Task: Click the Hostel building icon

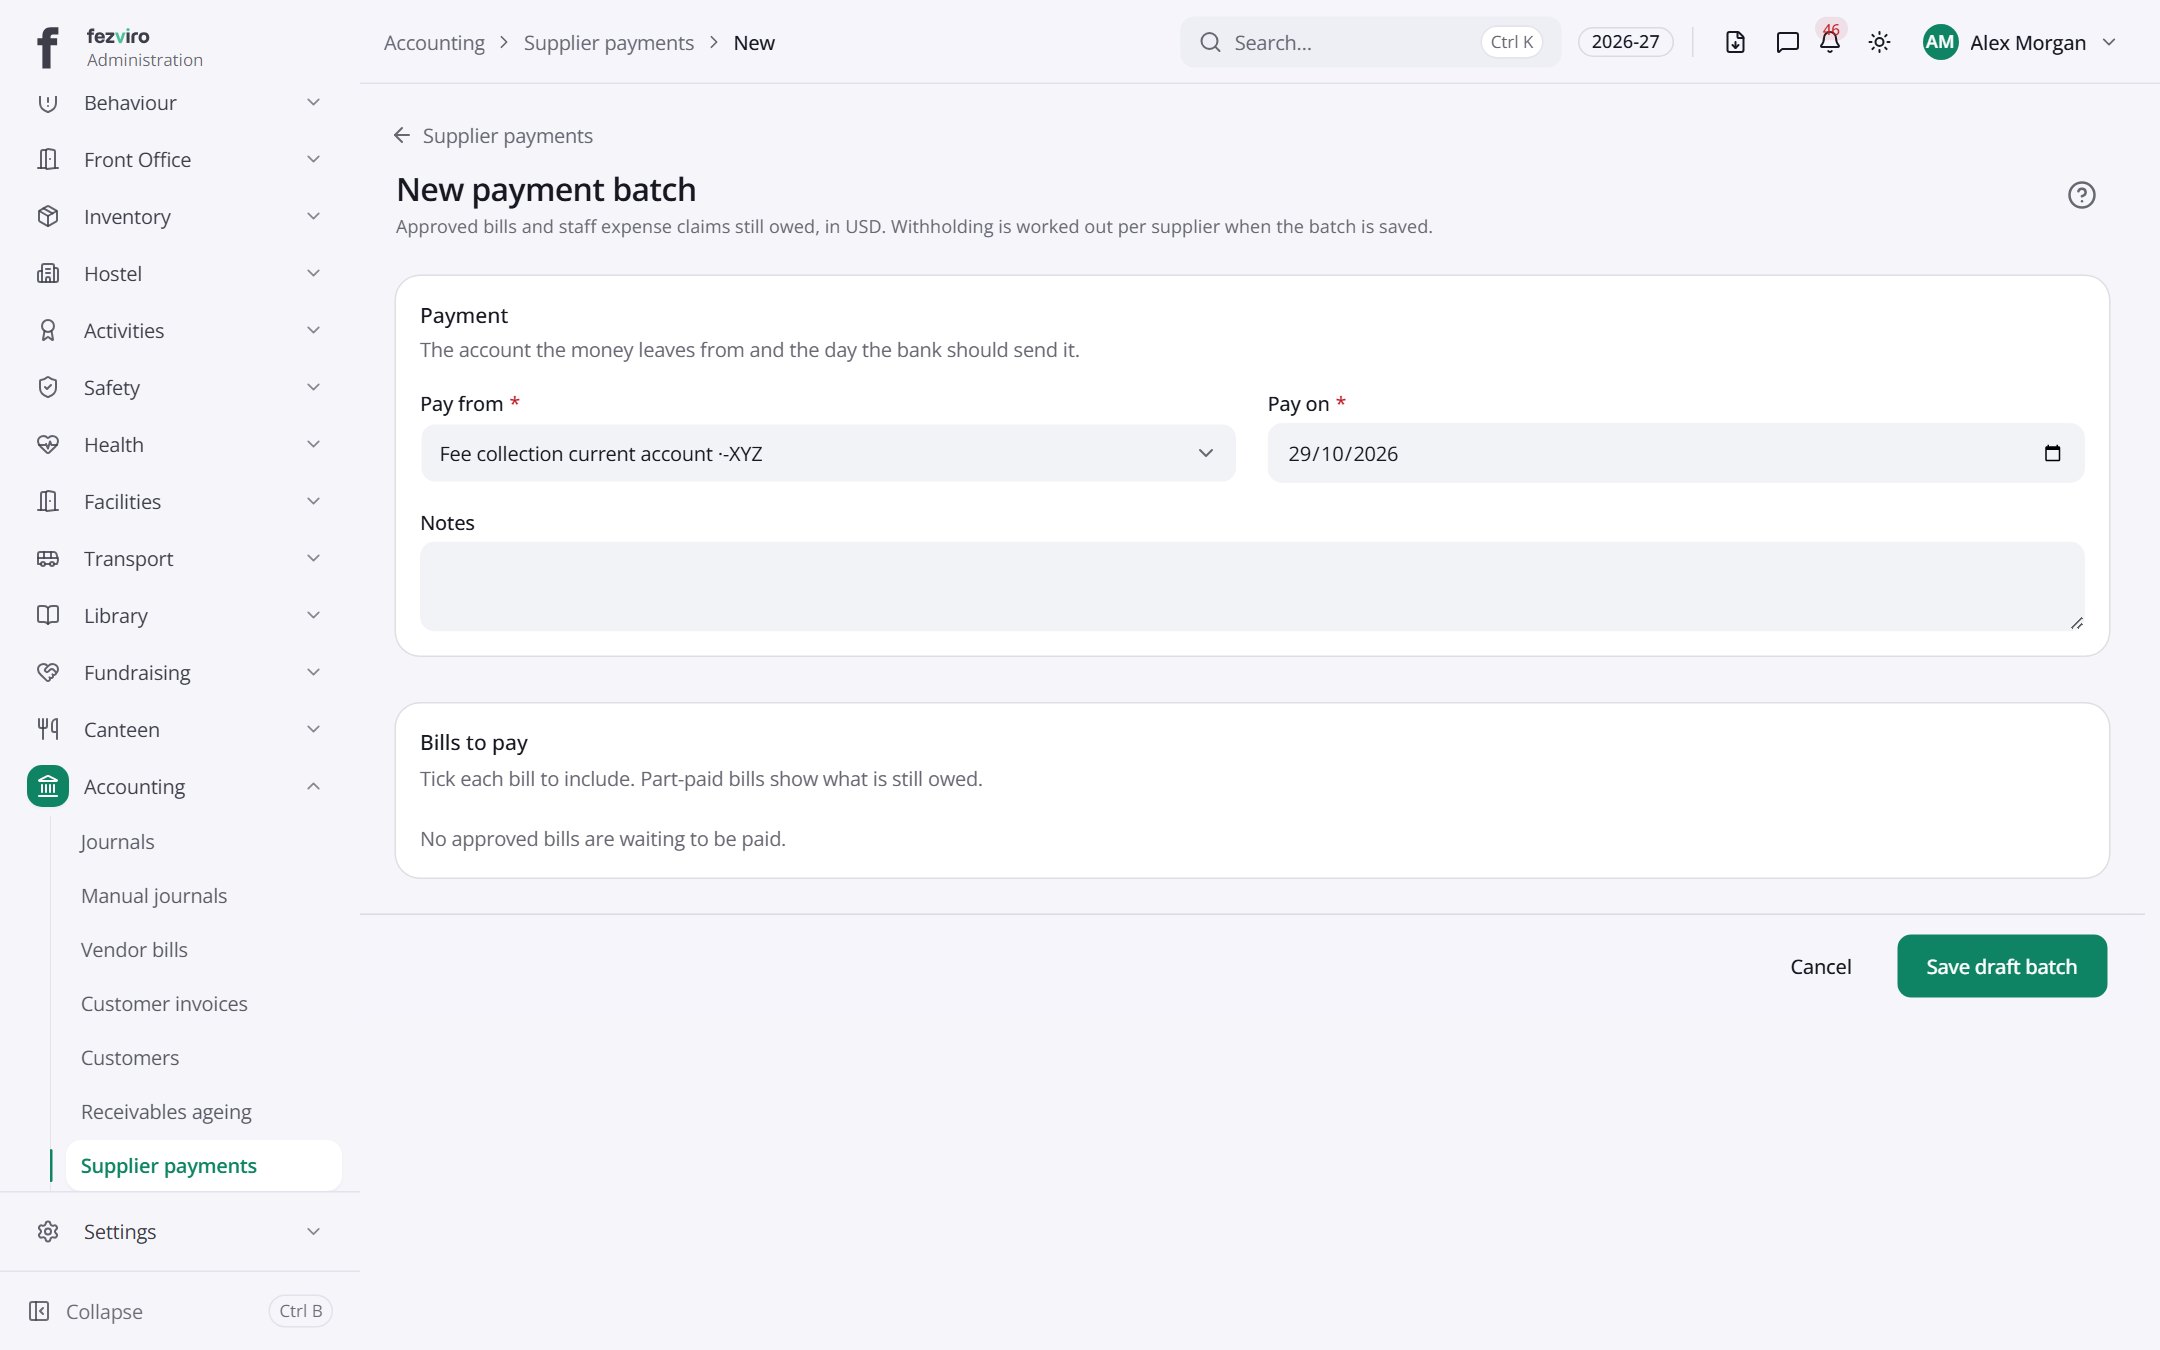Action: [48, 274]
